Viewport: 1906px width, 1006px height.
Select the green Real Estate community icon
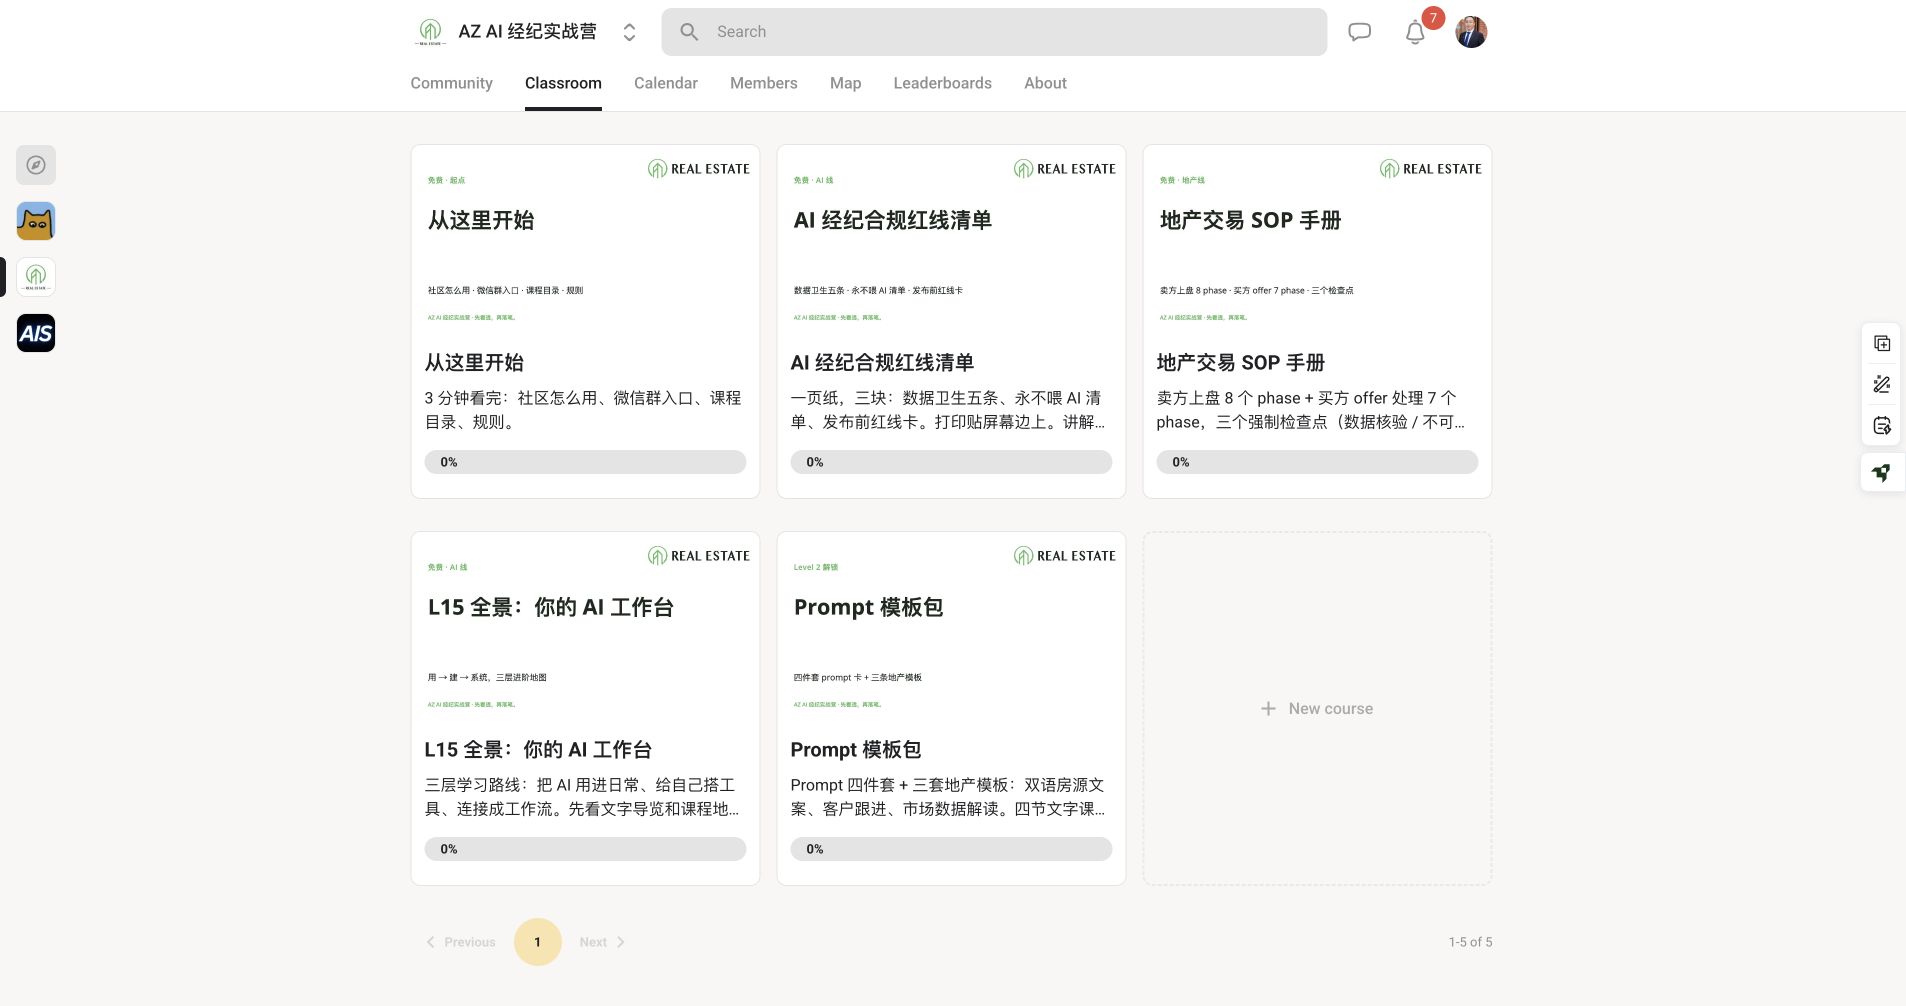click(x=36, y=277)
